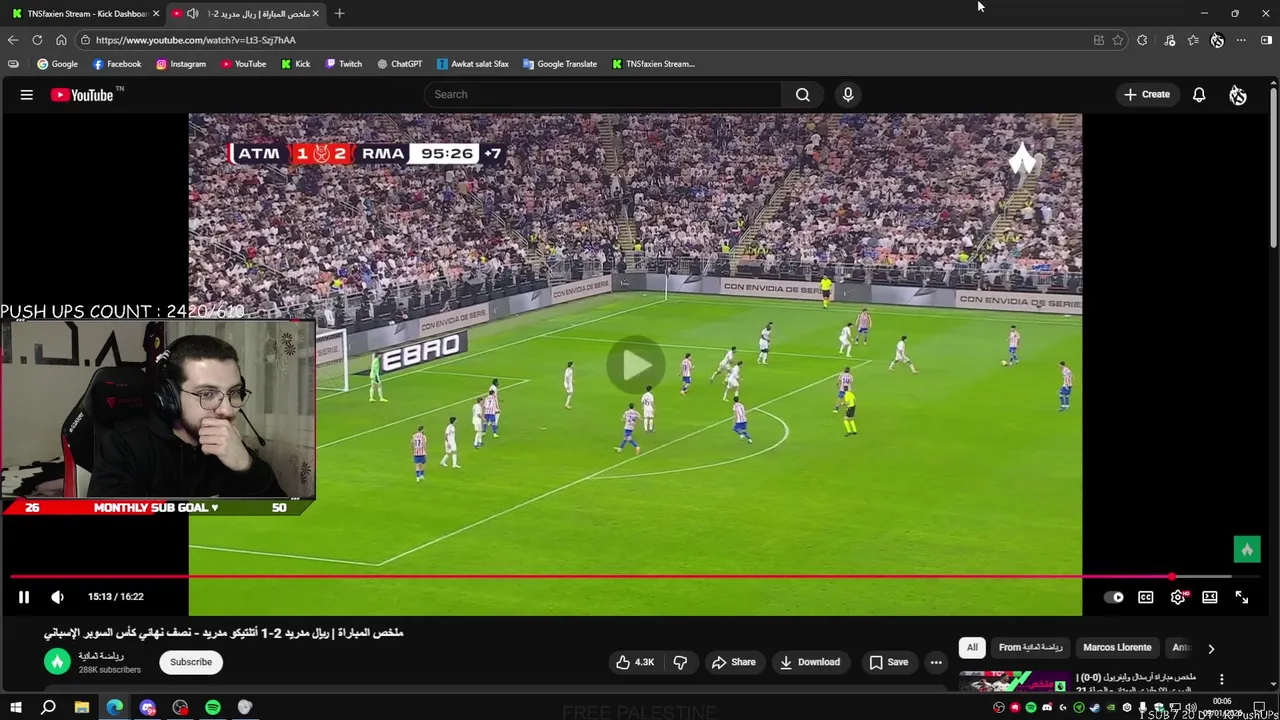
Task: Open Windows taskbar search
Action: point(48,708)
